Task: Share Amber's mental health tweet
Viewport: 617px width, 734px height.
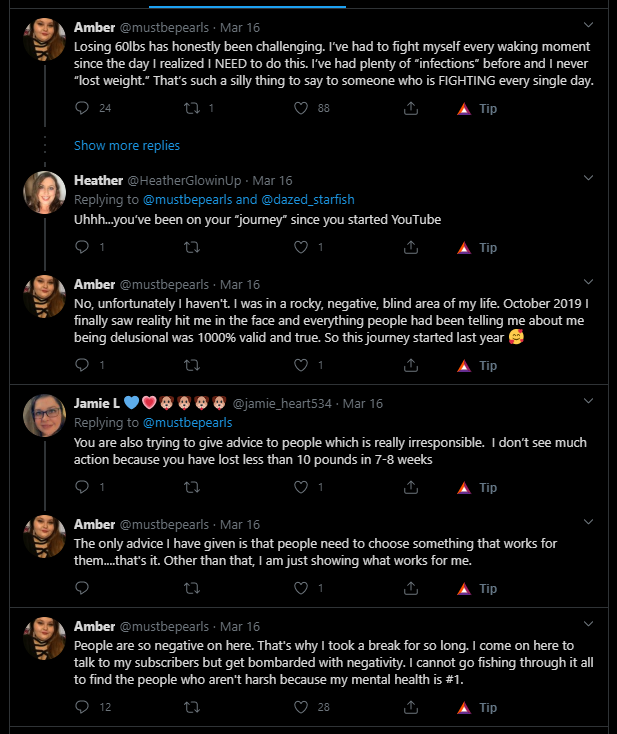Action: point(411,707)
